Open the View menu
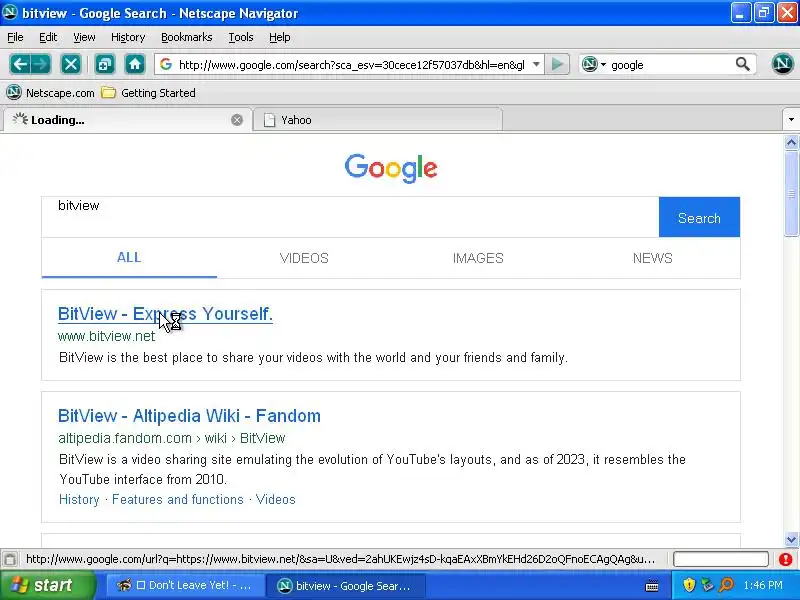 pos(84,37)
